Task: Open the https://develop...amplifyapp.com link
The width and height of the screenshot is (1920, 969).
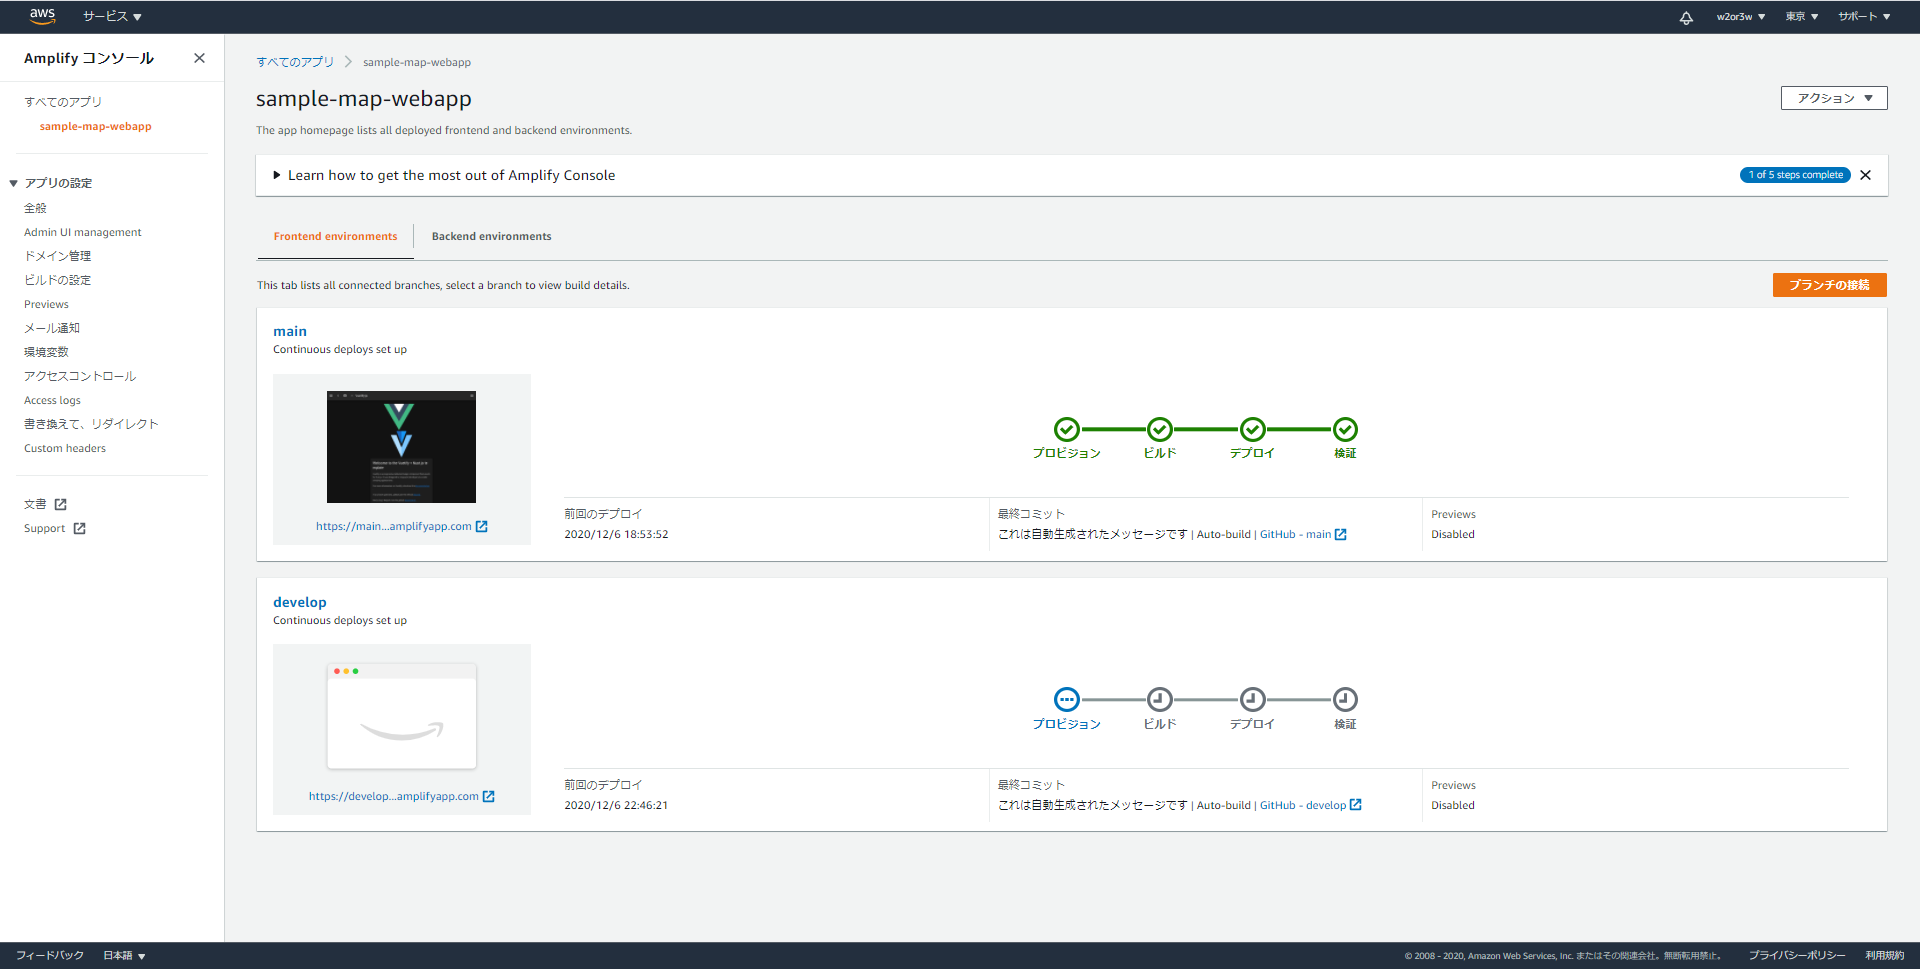Action: click(394, 796)
